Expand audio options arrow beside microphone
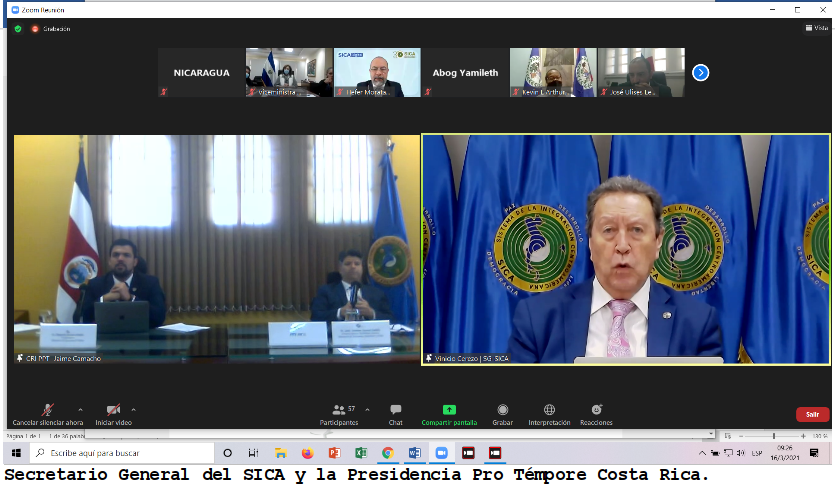This screenshot has height=486, width=835. click(x=80, y=410)
